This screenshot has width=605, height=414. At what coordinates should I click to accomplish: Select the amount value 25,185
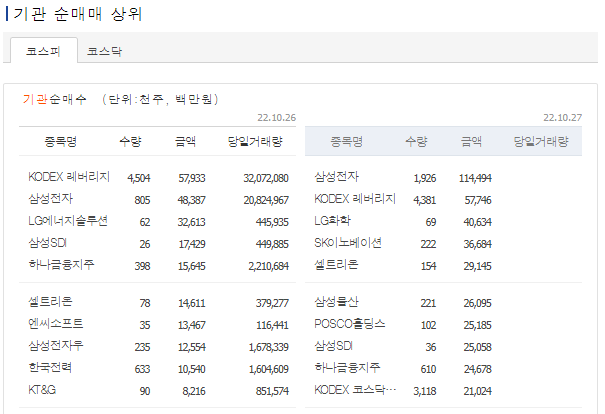click(478, 325)
